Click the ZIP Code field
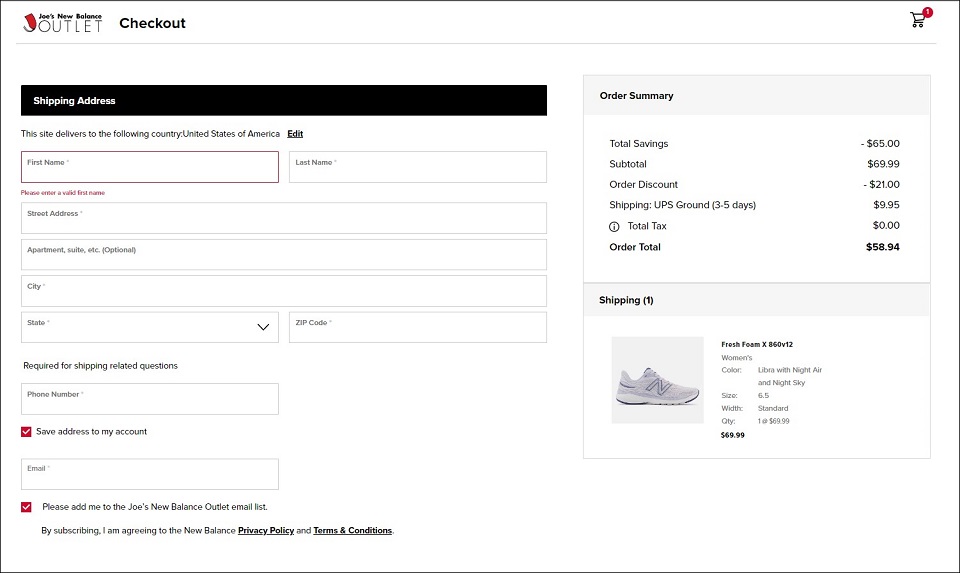The image size is (960, 573). 418,328
